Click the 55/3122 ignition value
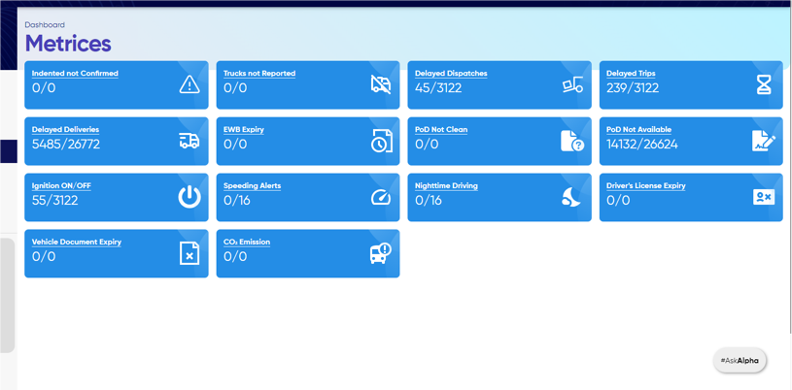This screenshot has height=390, width=792. [x=55, y=200]
